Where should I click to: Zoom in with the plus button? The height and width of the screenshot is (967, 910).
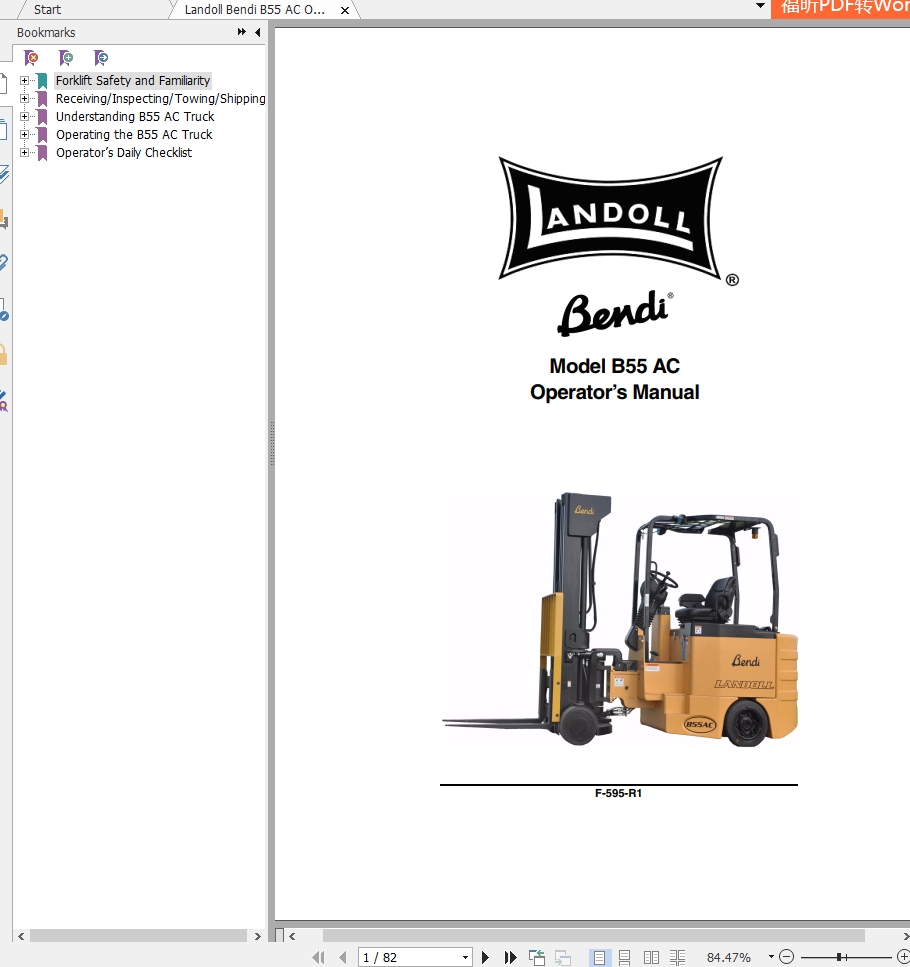tap(904, 957)
